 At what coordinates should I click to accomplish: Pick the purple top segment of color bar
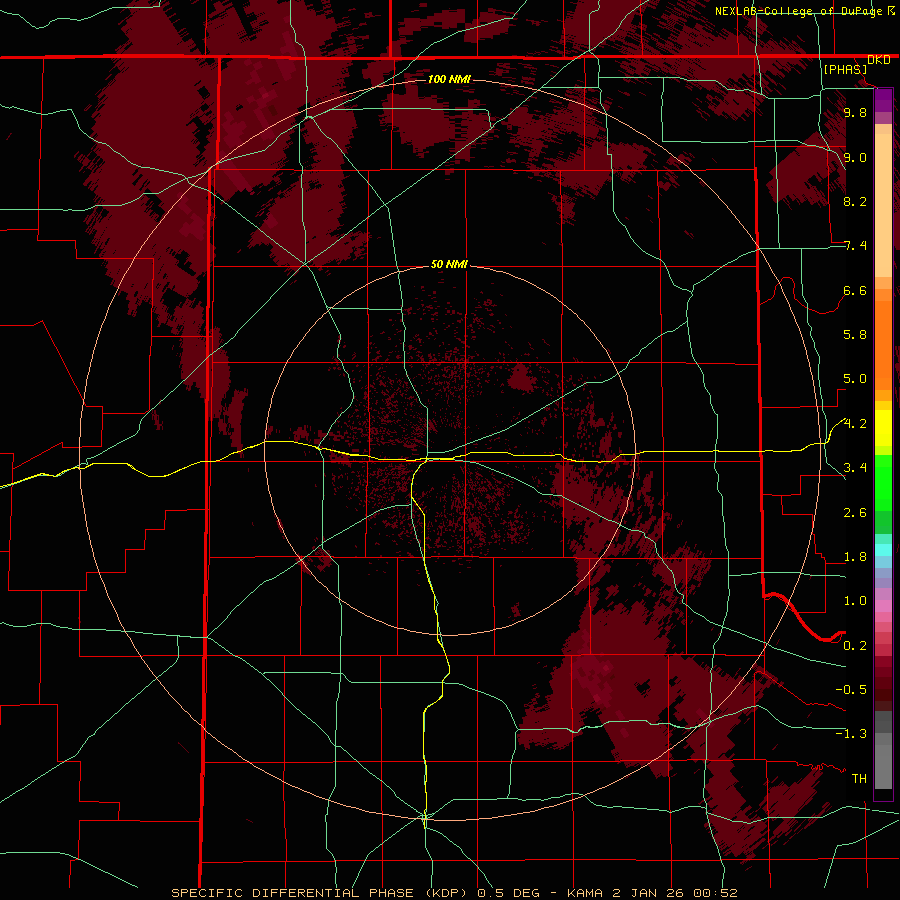[x=883, y=100]
